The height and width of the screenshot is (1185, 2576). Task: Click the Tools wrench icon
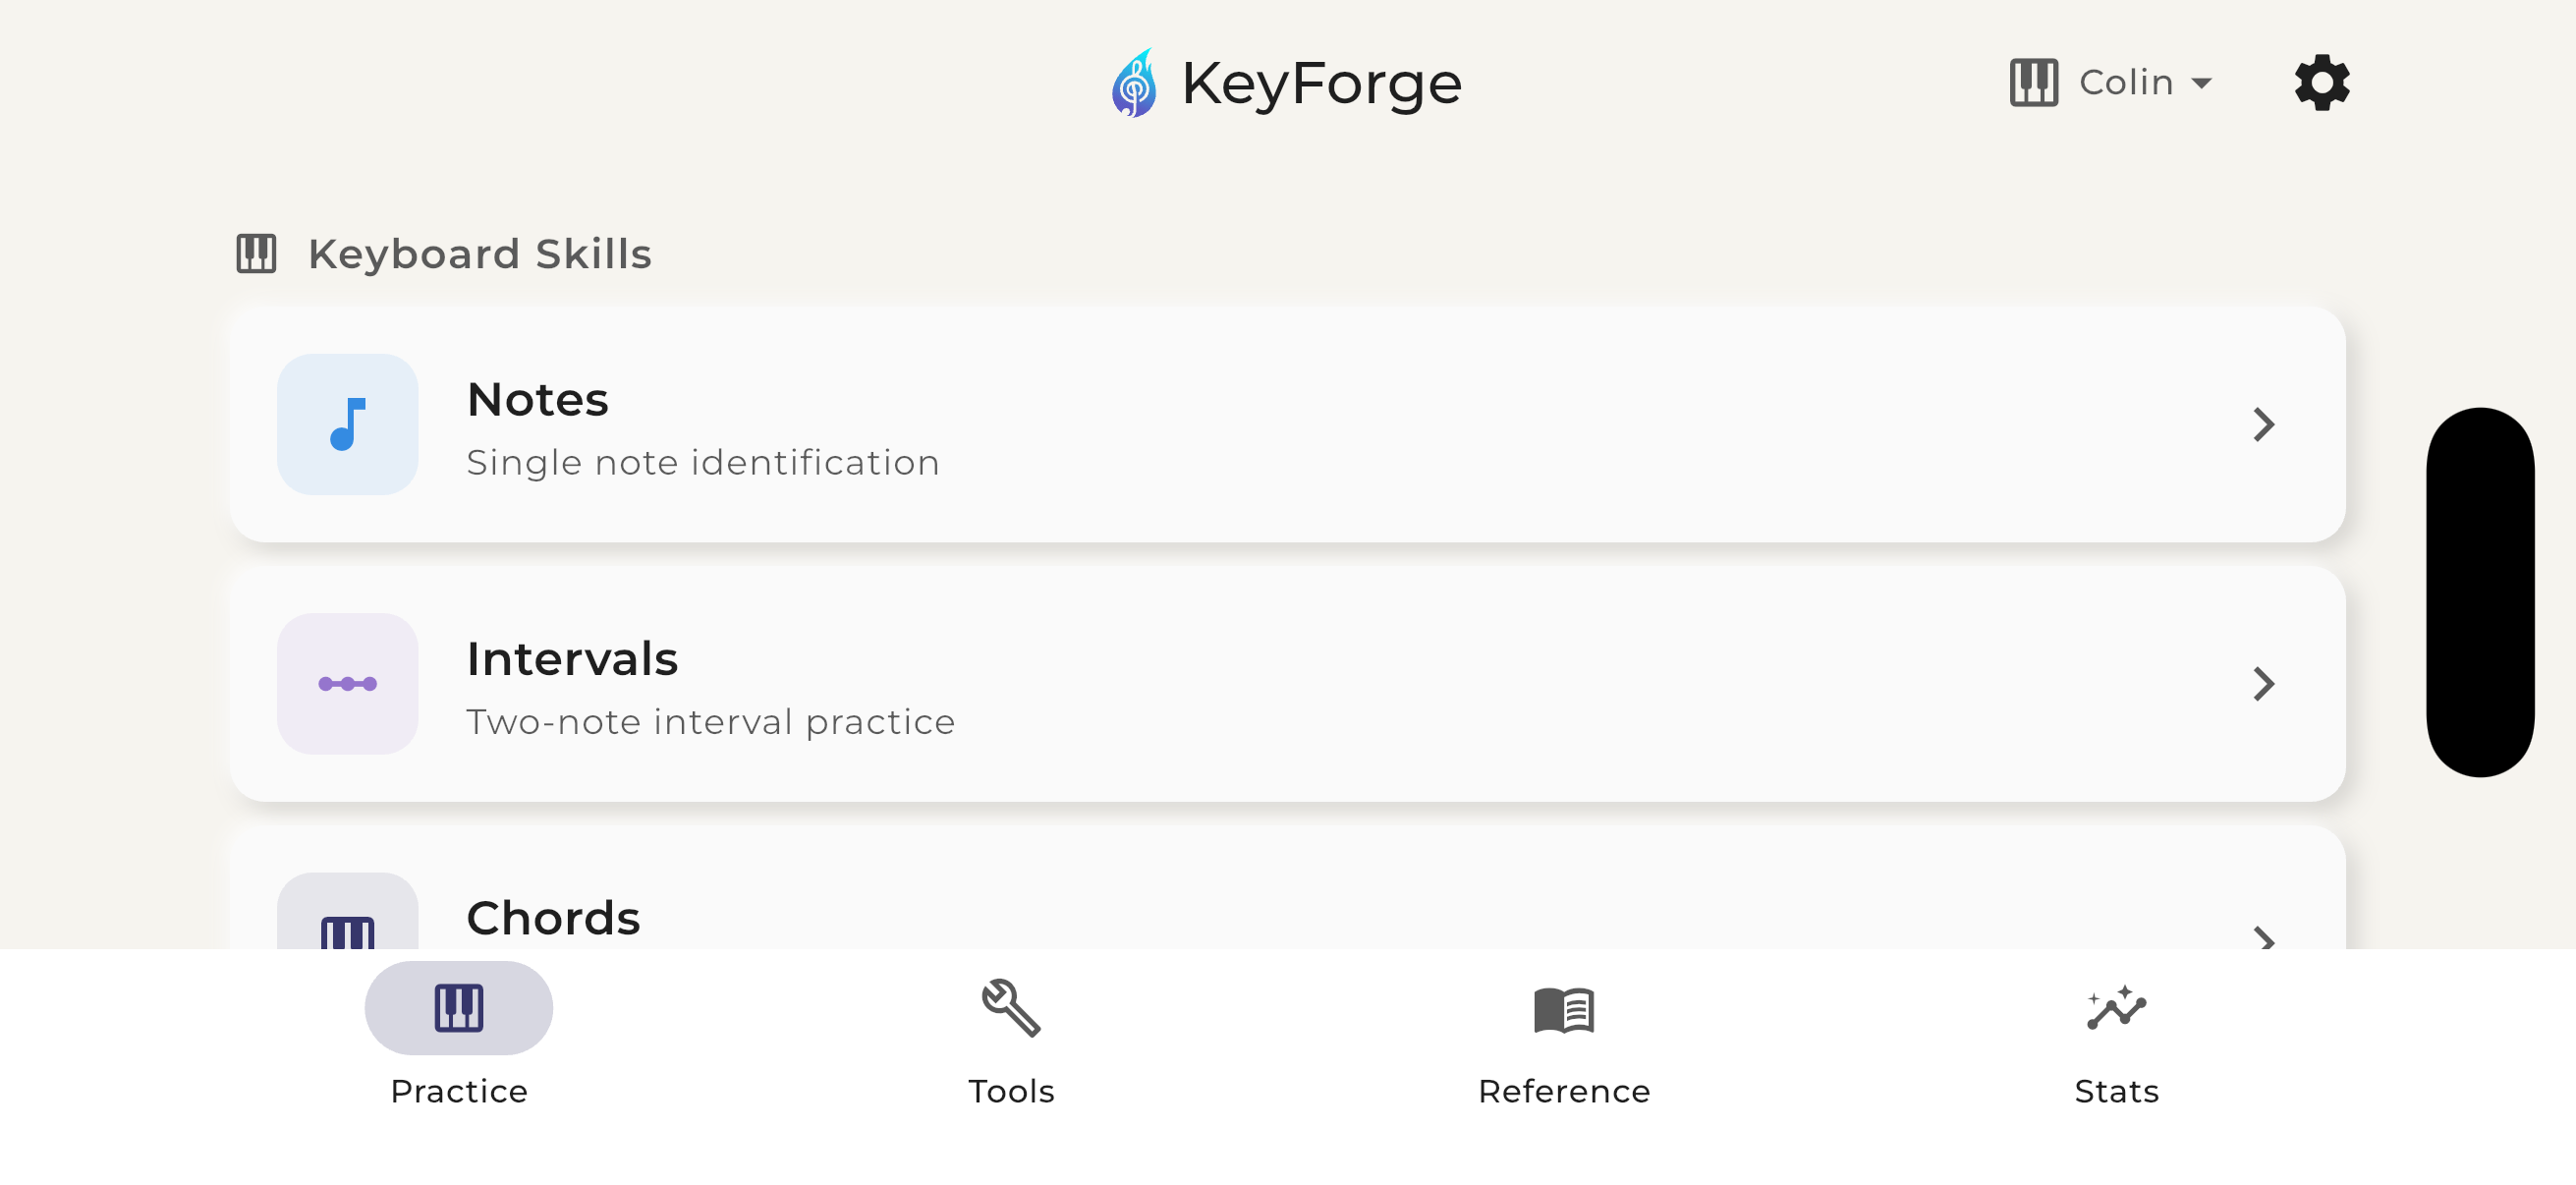tap(1011, 1010)
